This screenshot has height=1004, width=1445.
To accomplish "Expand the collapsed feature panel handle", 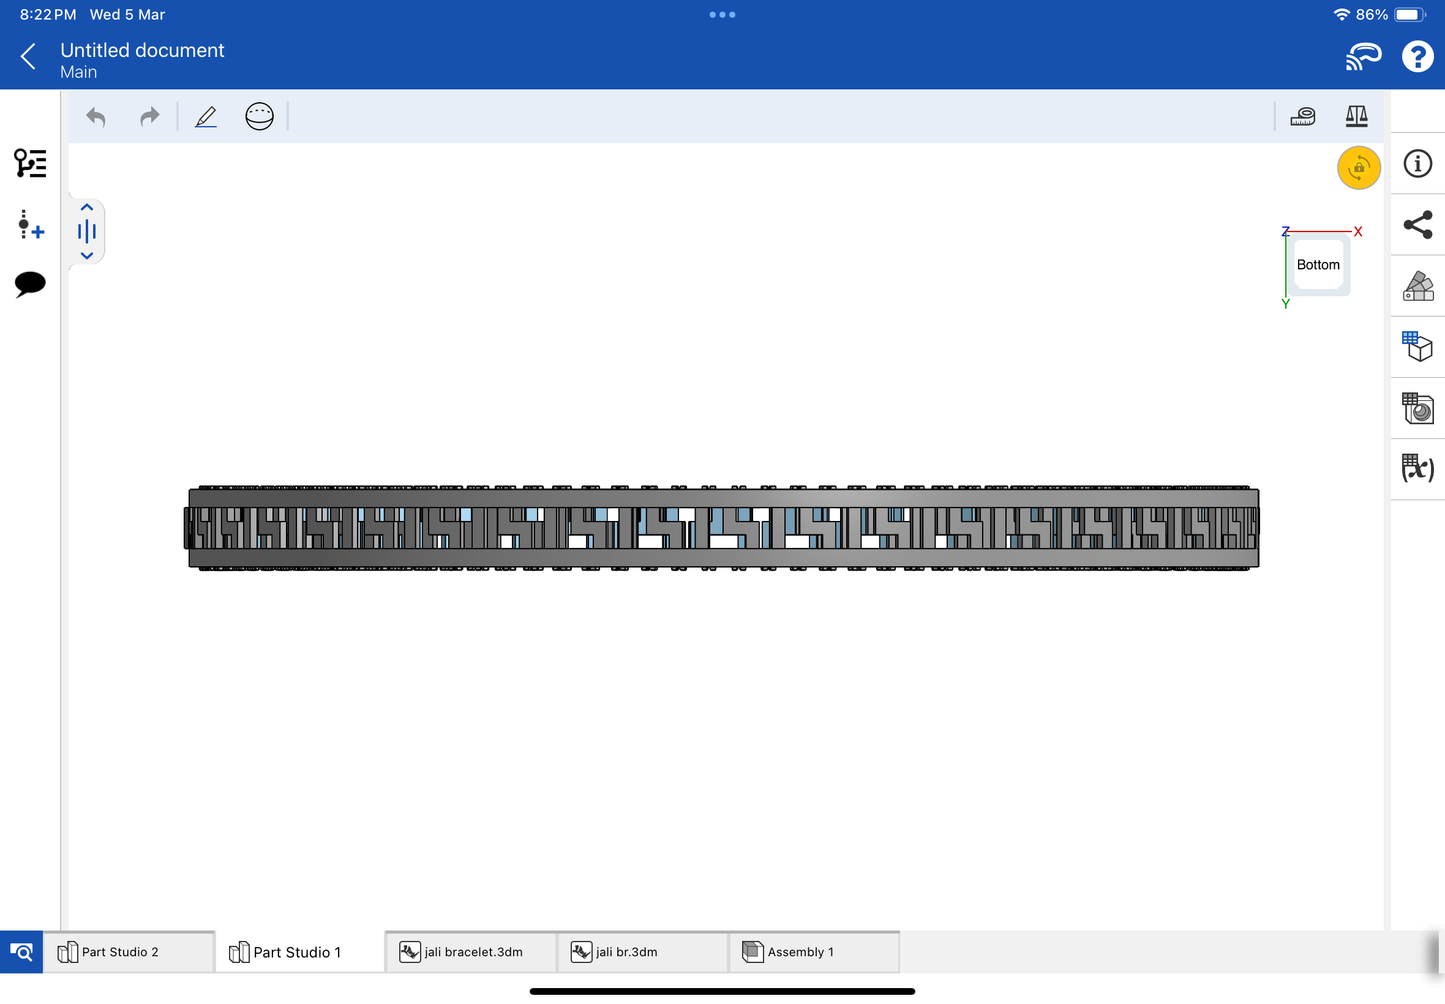I will click(87, 232).
